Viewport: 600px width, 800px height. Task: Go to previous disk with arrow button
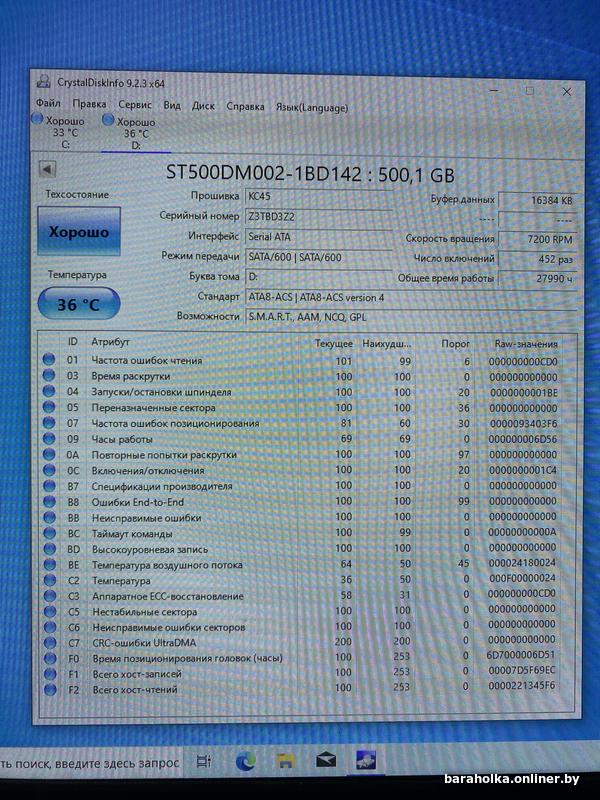point(47,170)
